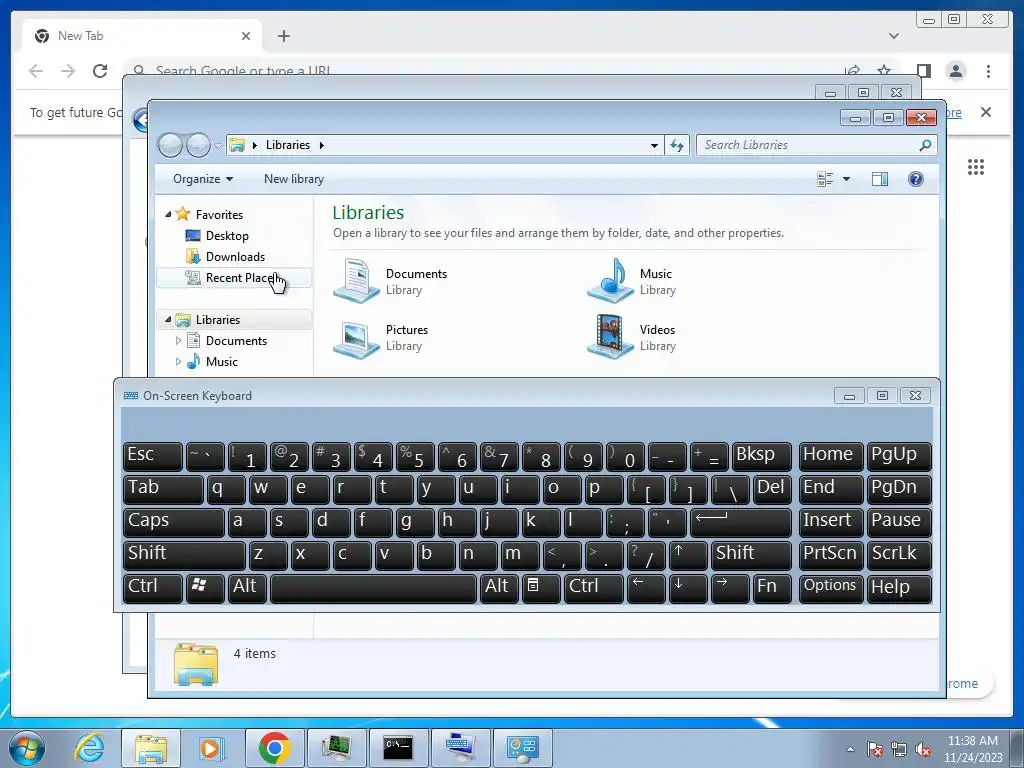Expand the Music node in navigation tree
This screenshot has width=1024, height=768.
[x=178, y=361]
